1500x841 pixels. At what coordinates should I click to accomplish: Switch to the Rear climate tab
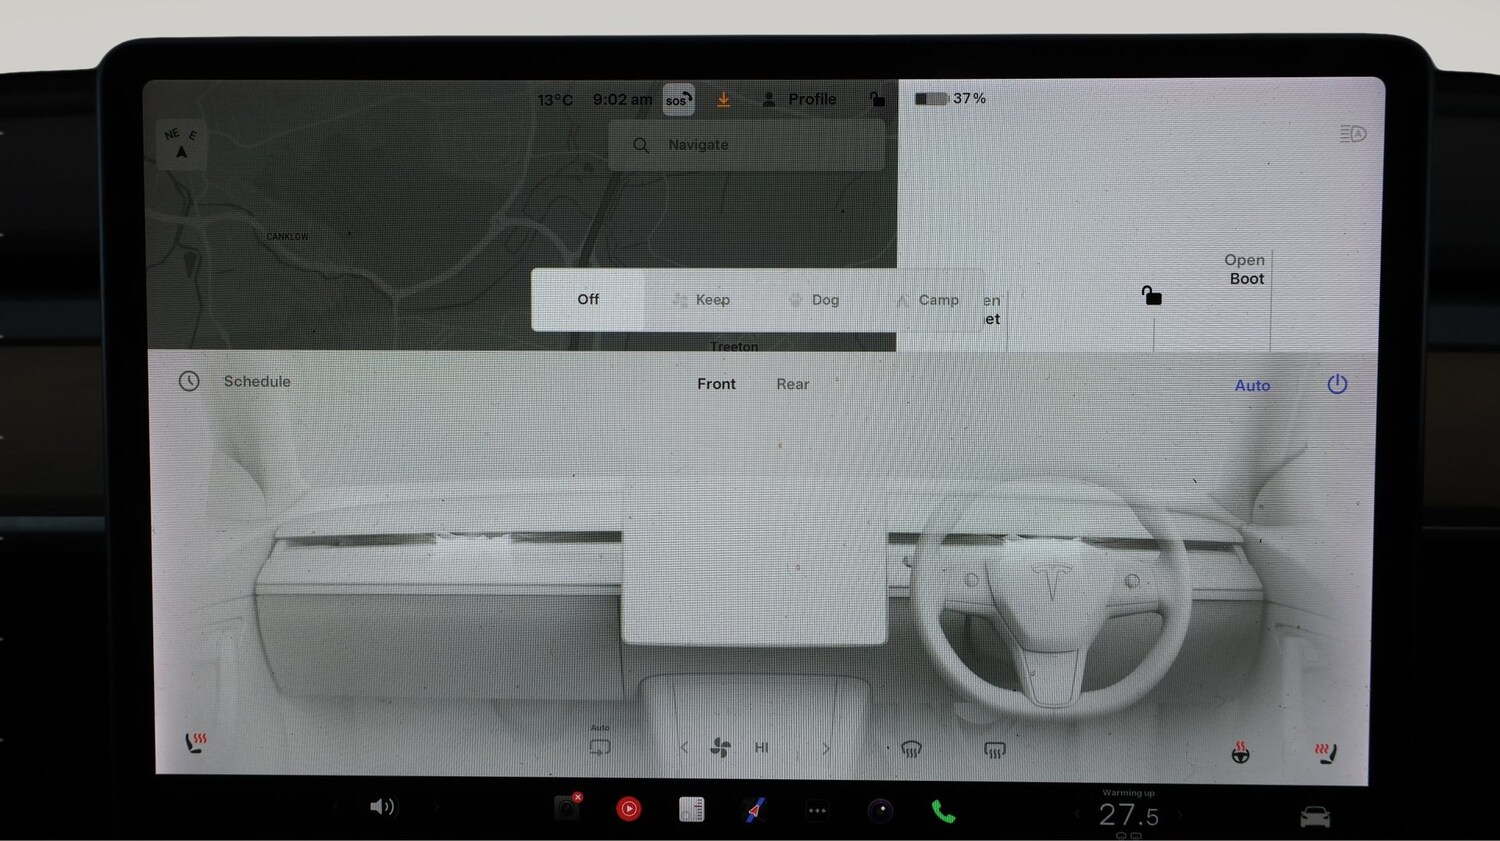click(792, 383)
